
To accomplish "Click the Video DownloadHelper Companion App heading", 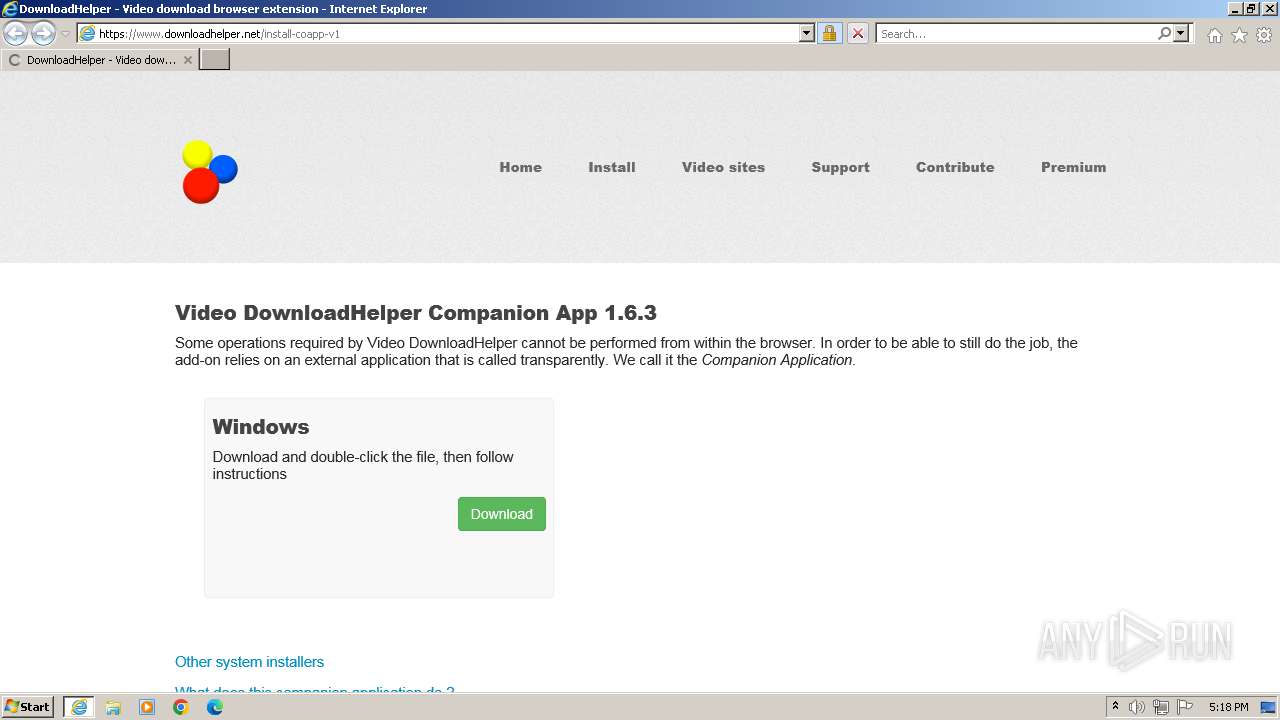I will [416, 313].
